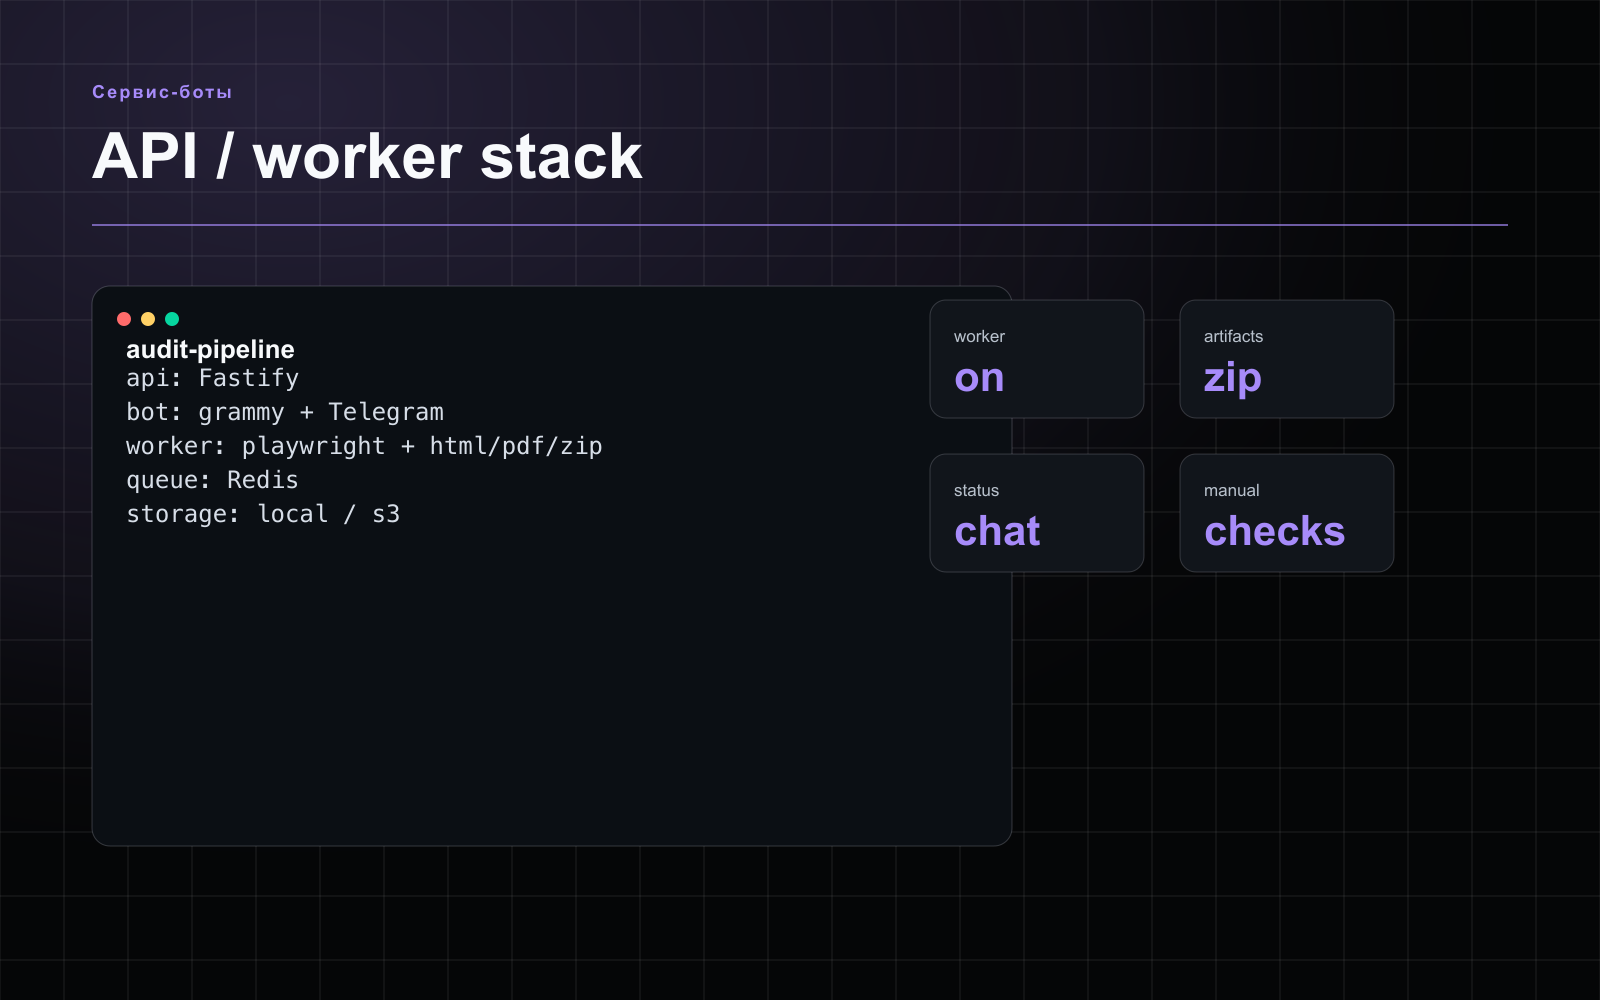Select the worker on card
This screenshot has width=1600, height=1000.
(x=1037, y=359)
